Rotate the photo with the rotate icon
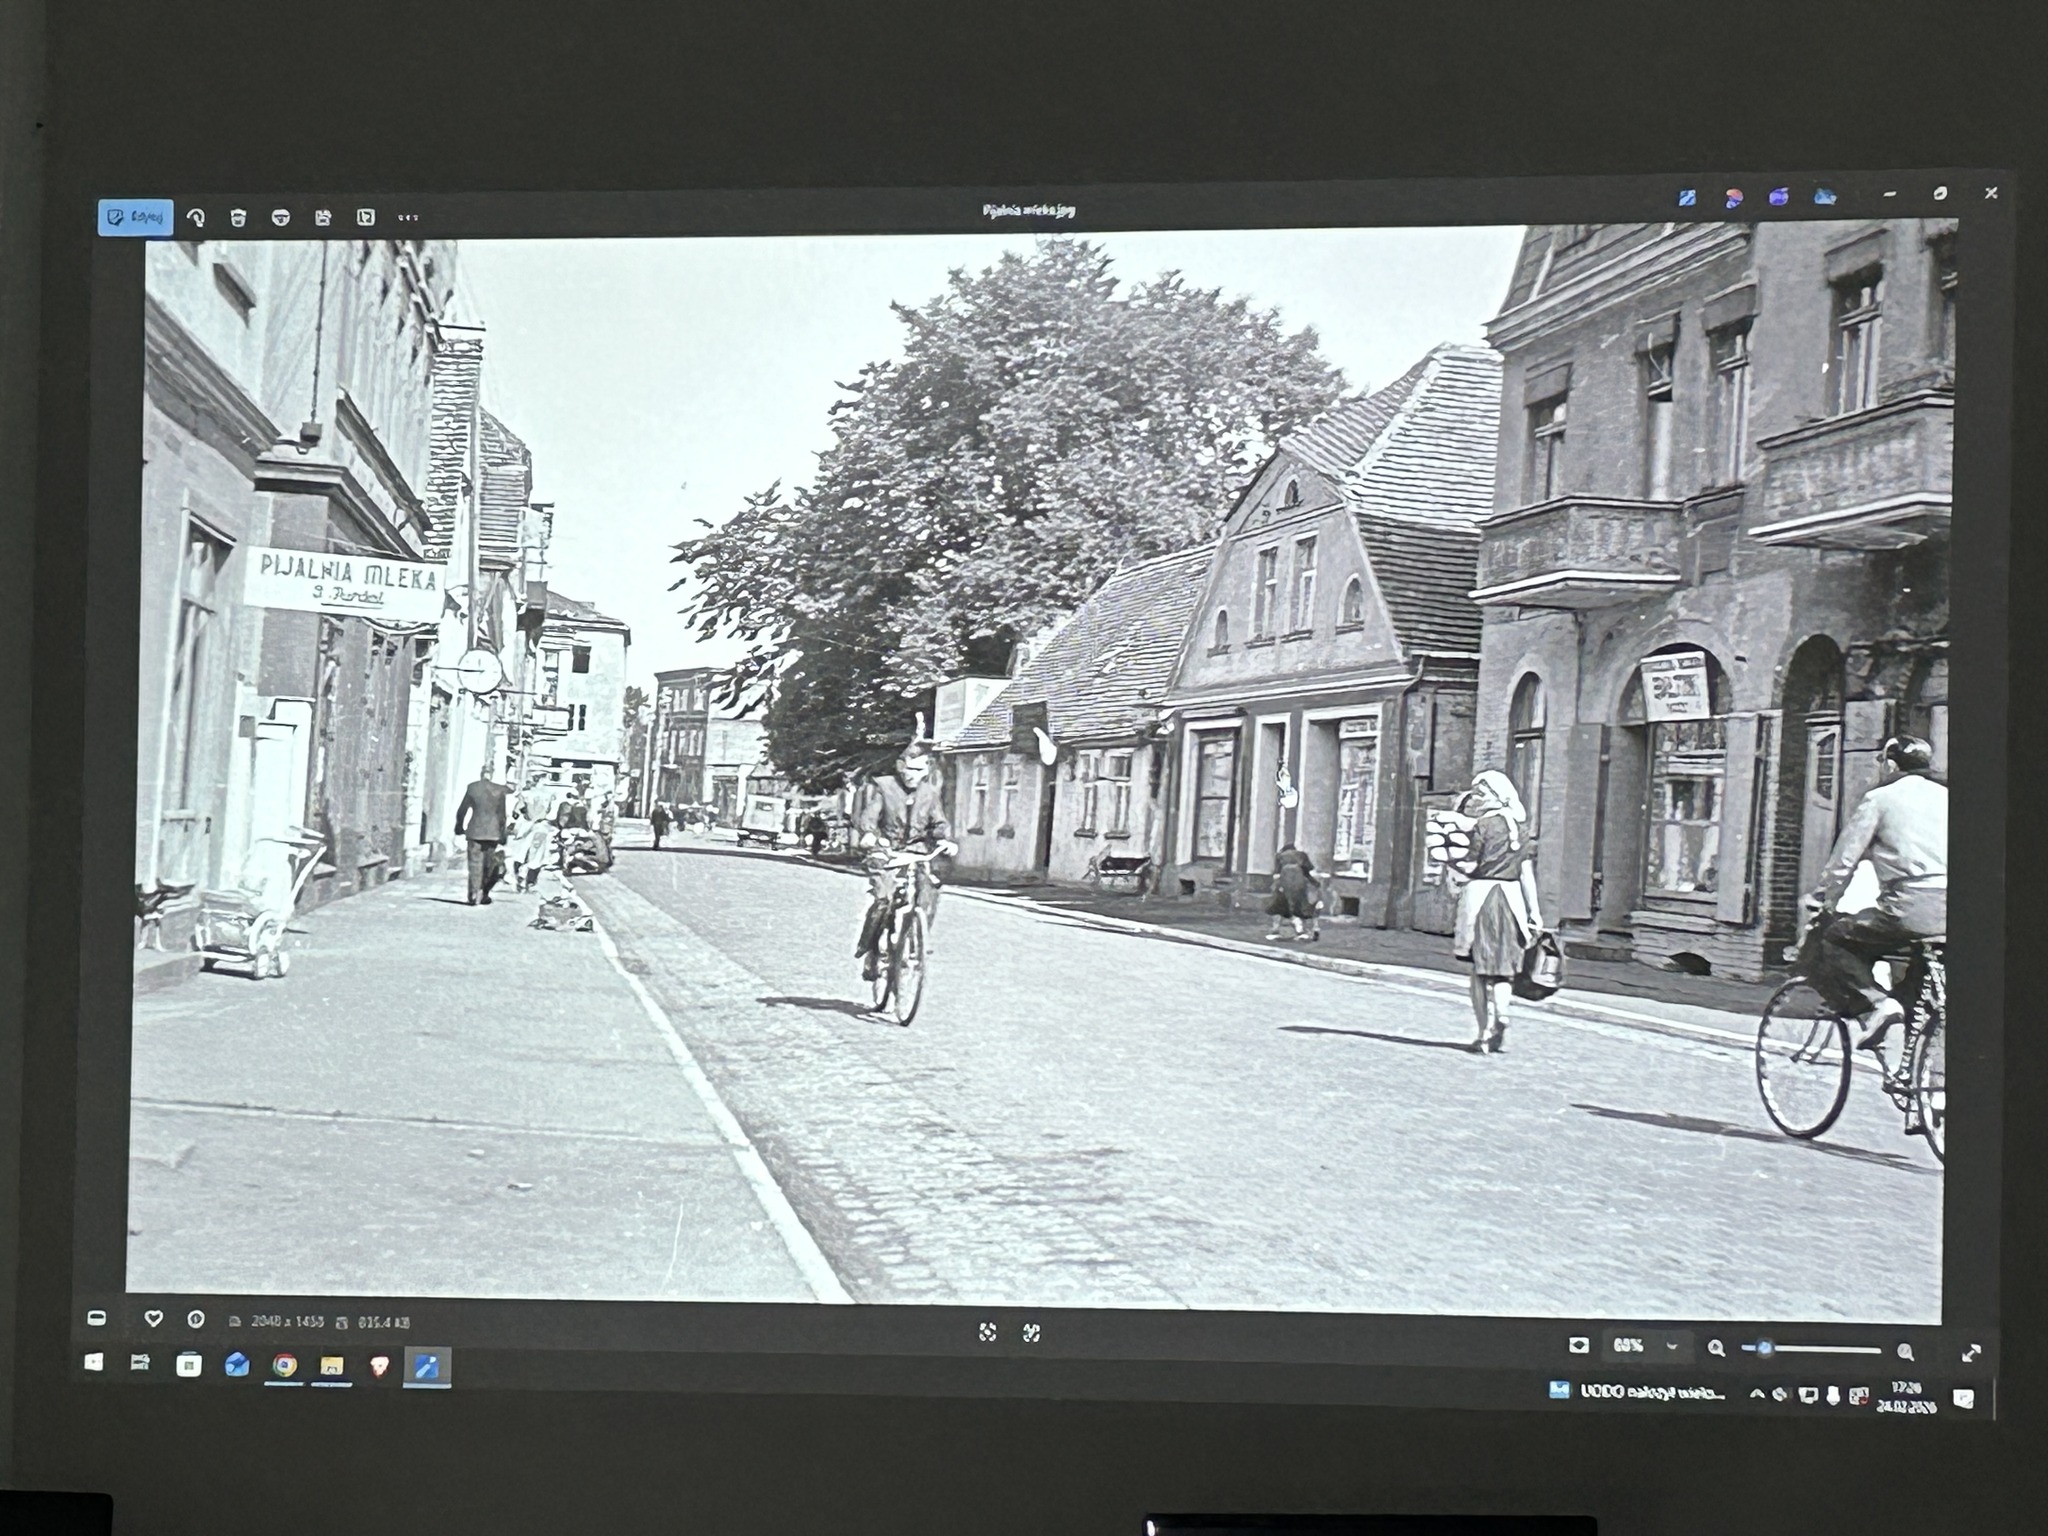The height and width of the screenshot is (1536, 2048). coord(196,217)
